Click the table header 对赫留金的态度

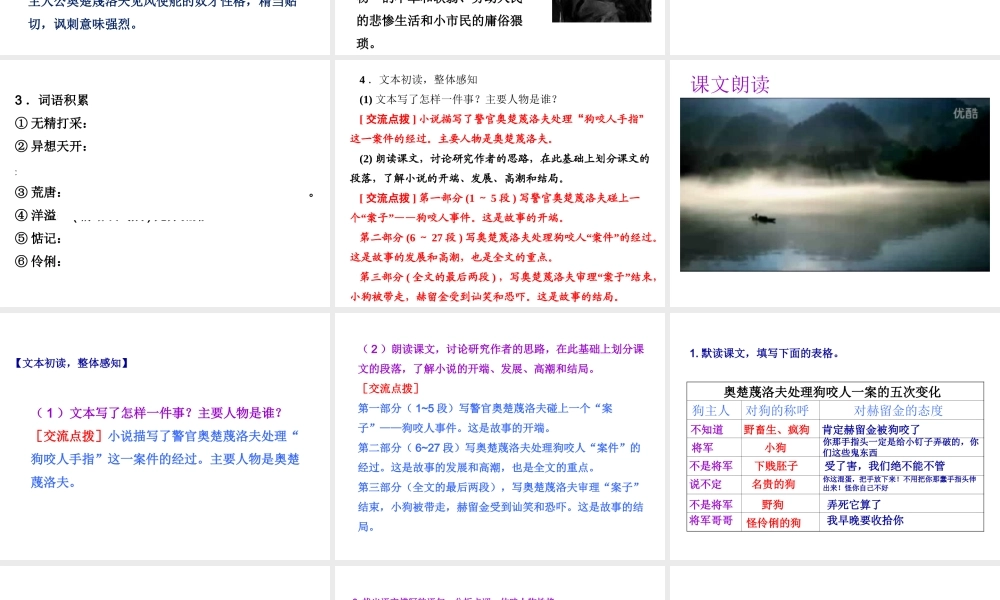pyautogui.click(x=899, y=410)
